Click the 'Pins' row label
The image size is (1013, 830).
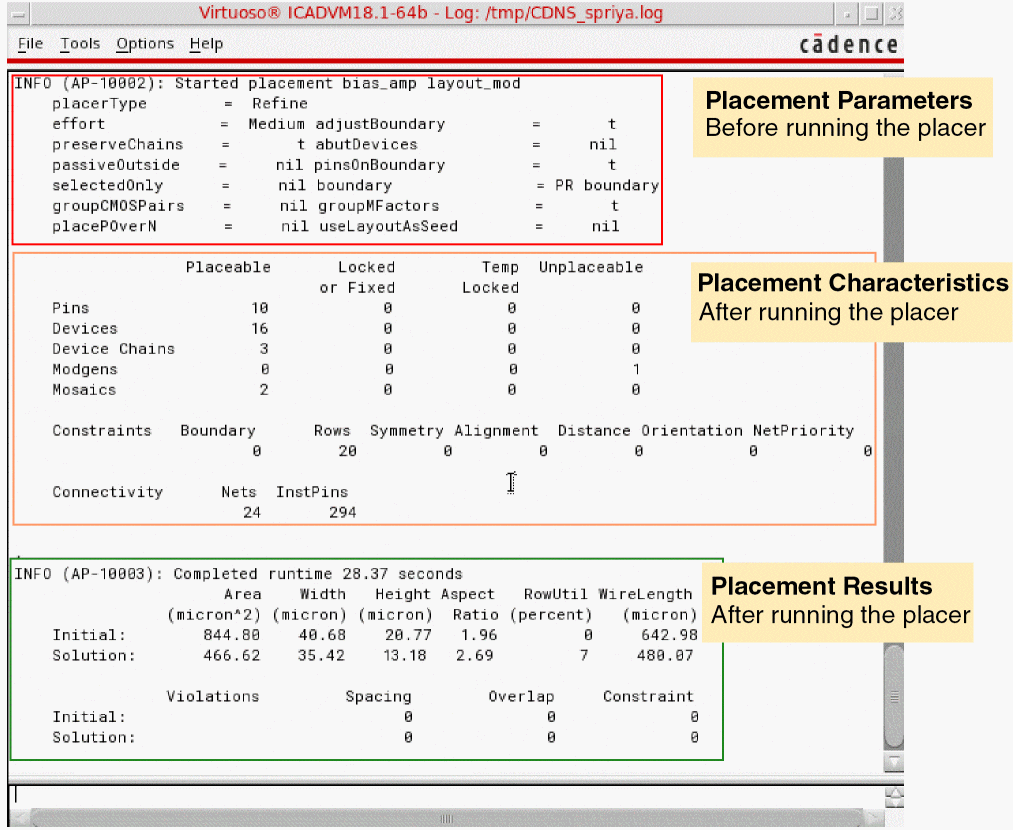coord(70,308)
